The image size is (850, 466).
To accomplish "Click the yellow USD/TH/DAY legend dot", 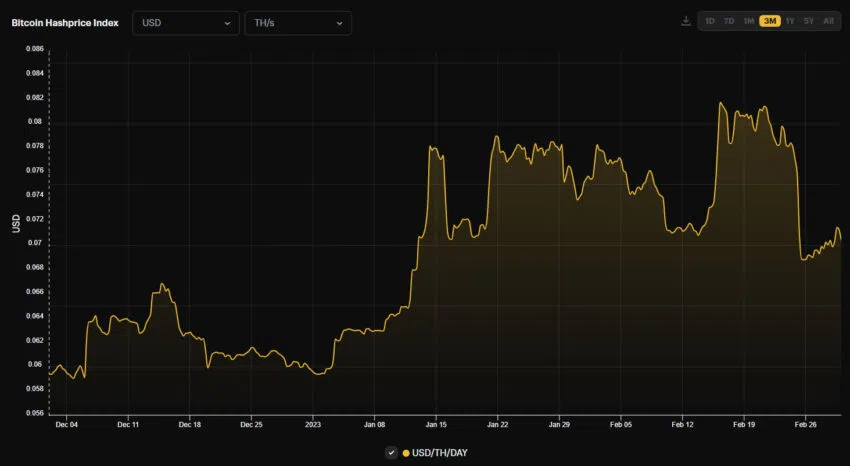I will click(406, 453).
